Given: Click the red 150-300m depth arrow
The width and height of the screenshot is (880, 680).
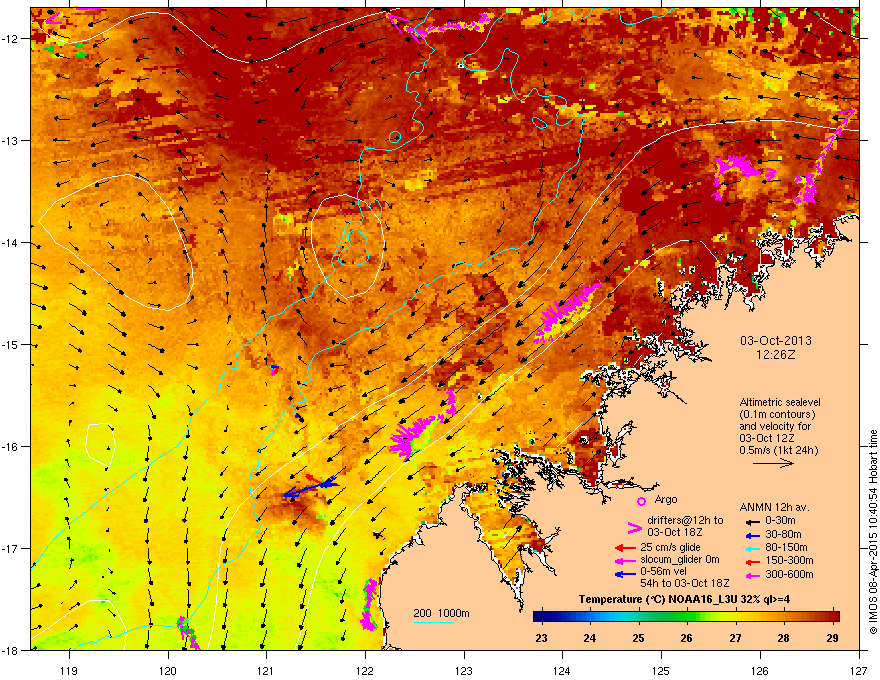Looking at the screenshot, I should coord(751,561).
